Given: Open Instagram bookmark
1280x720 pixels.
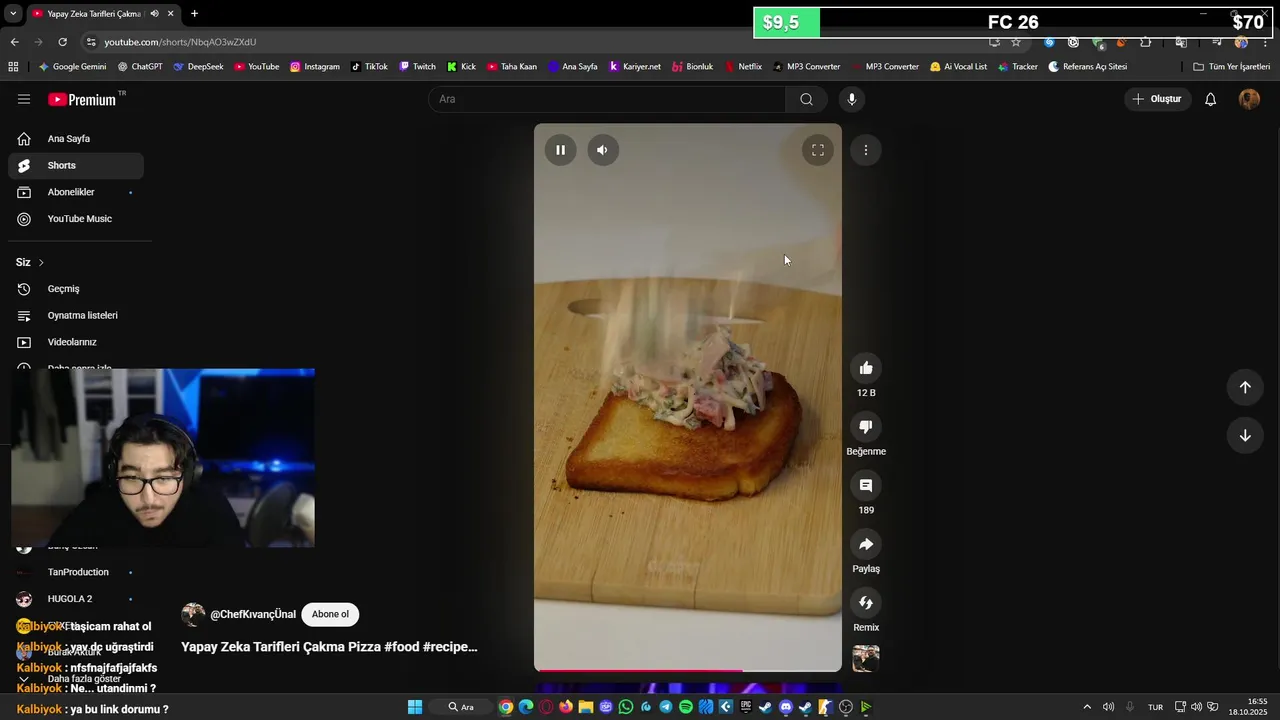Looking at the screenshot, I should [315, 67].
